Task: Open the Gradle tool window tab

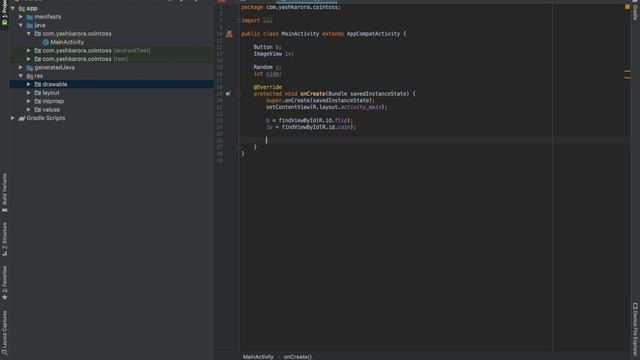Action: click(x=635, y=11)
